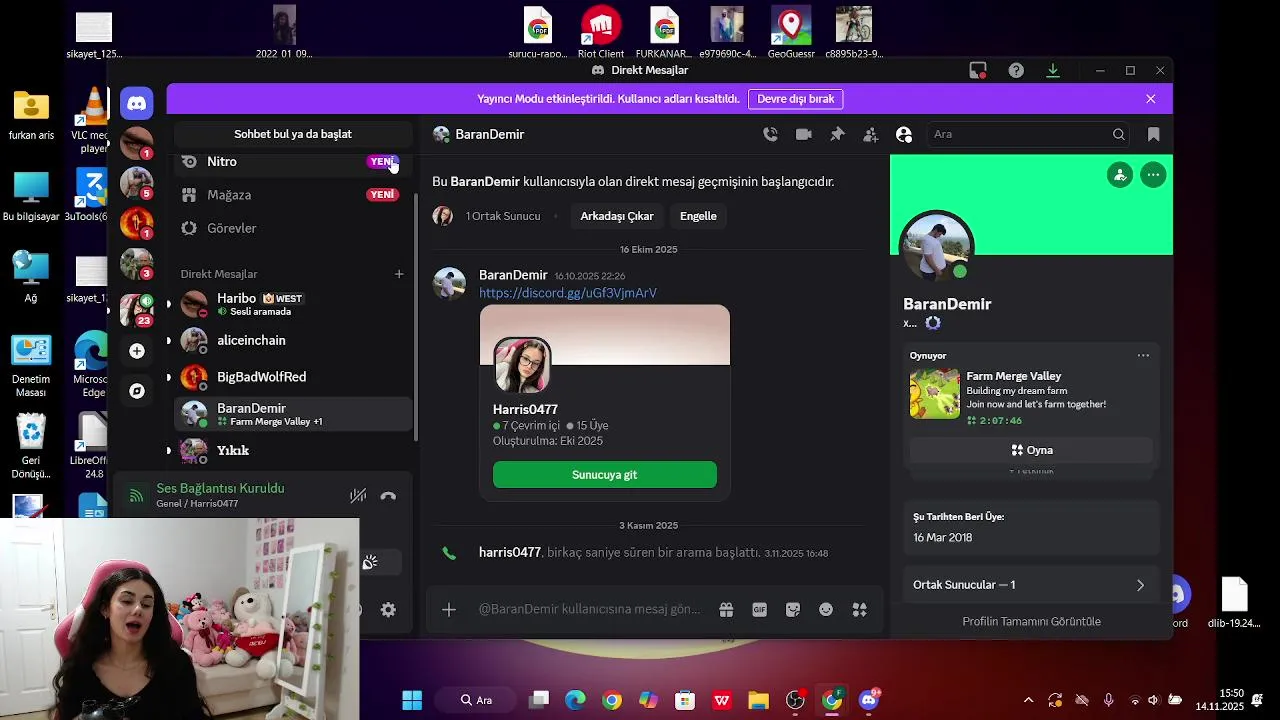Open the Windows Start menu
This screenshot has width=1280, height=720.
click(412, 700)
